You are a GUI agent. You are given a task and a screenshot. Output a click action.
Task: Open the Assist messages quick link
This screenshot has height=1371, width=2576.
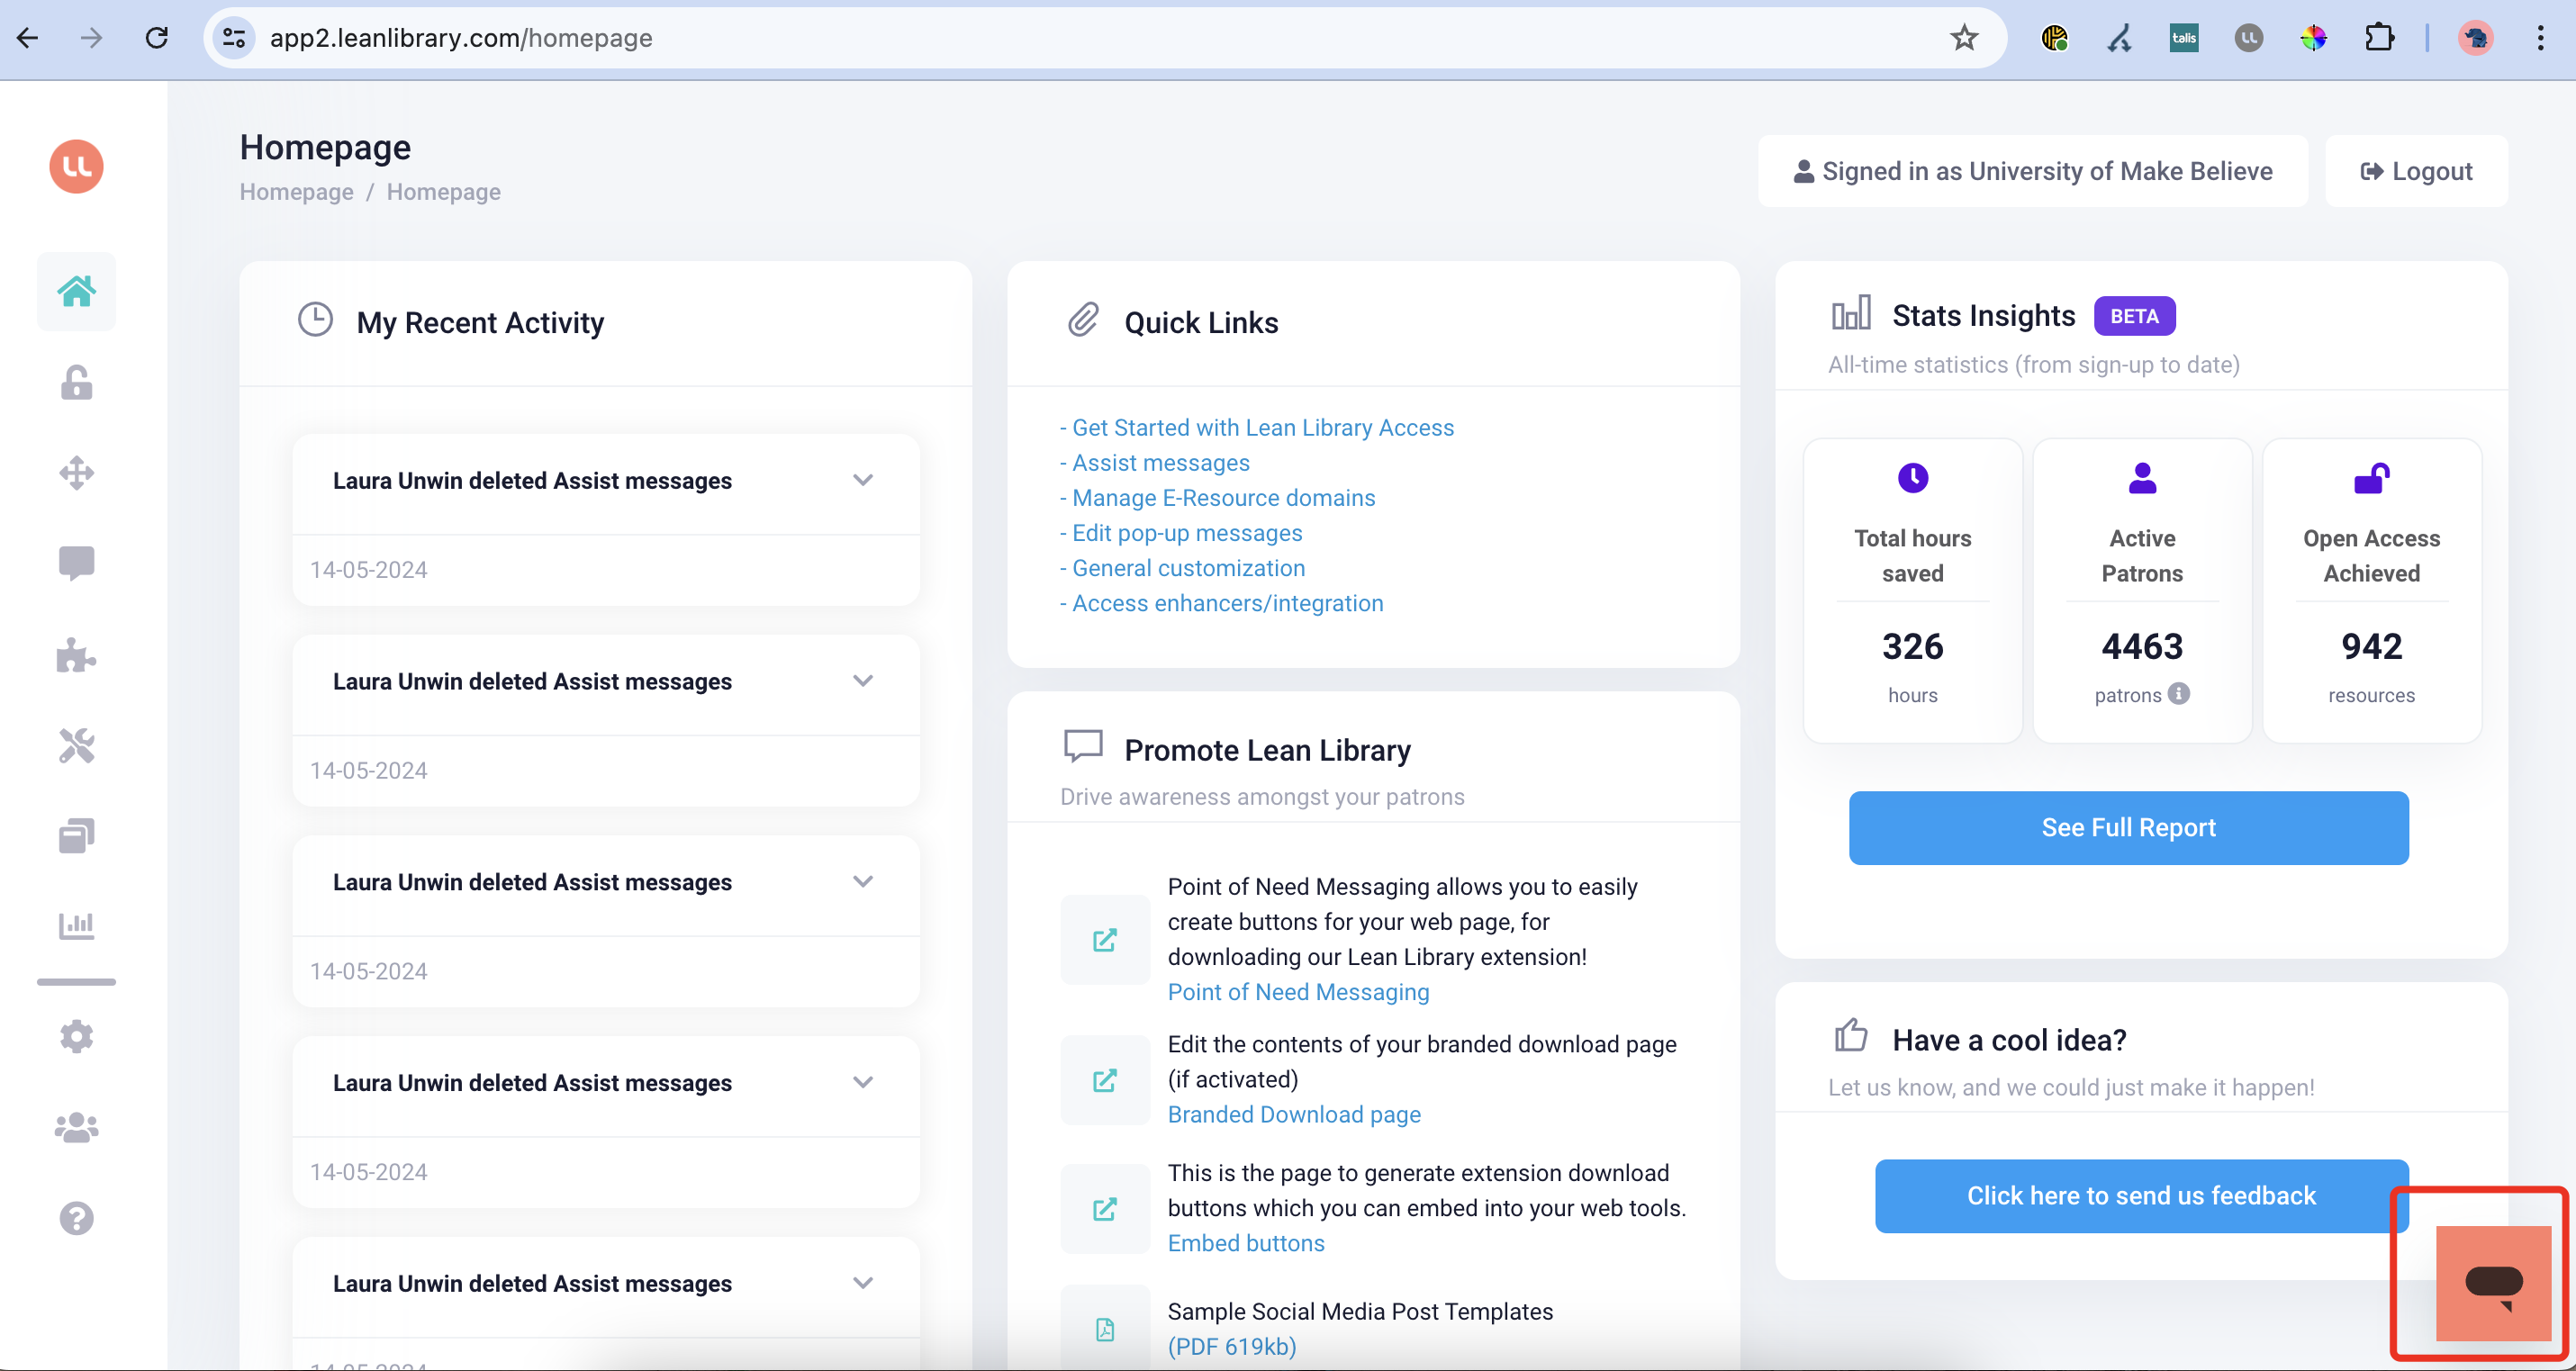point(1160,463)
